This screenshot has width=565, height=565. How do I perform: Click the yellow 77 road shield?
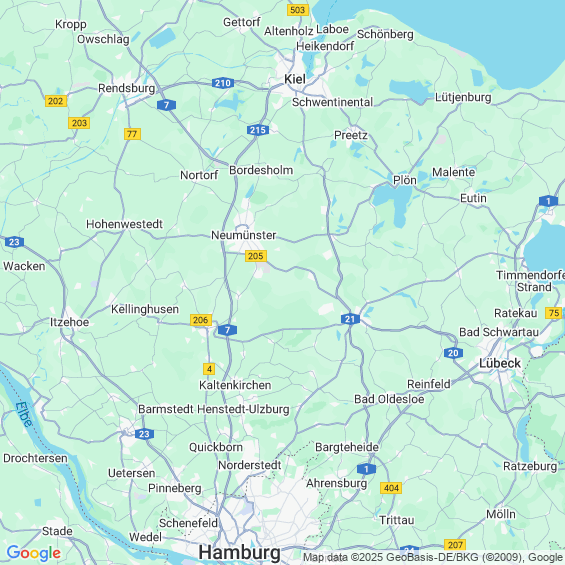132,134
